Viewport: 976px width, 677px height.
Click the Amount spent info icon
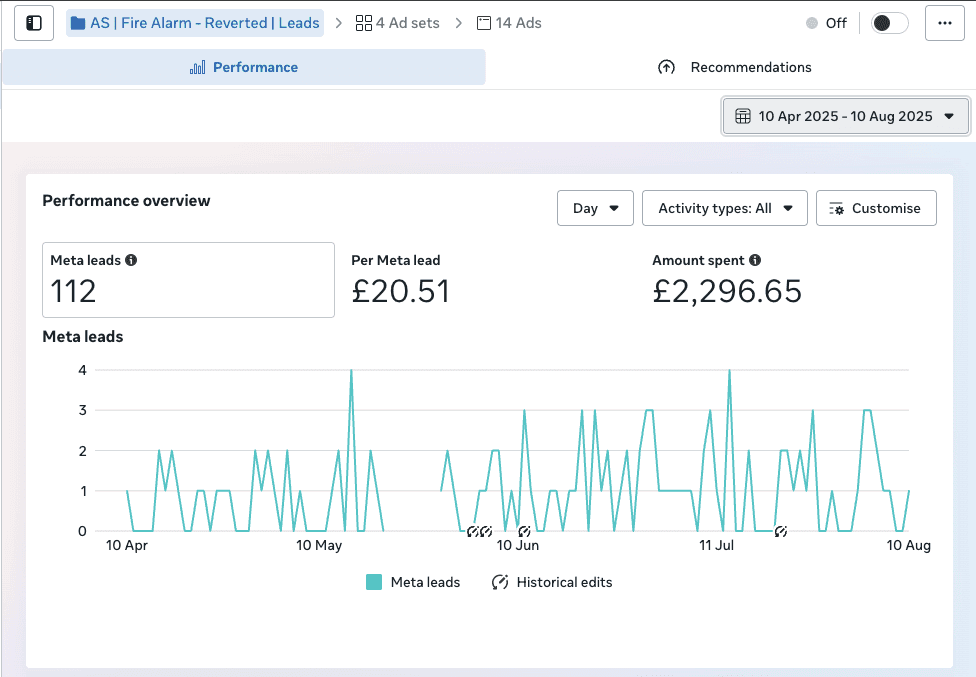(755, 260)
